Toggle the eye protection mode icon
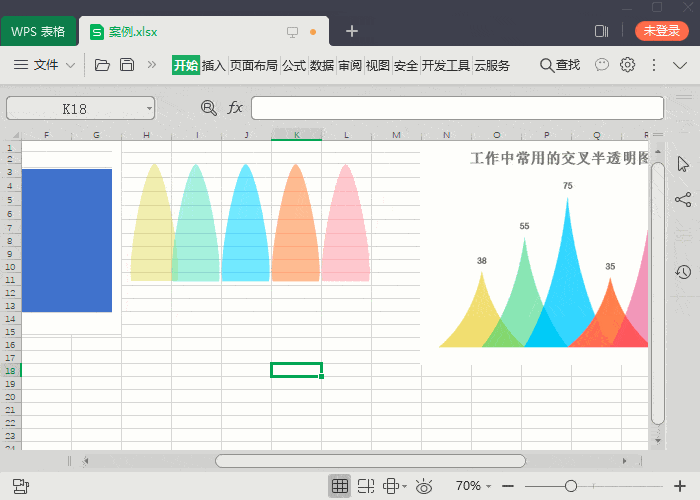The width and height of the screenshot is (700, 500). click(x=424, y=486)
